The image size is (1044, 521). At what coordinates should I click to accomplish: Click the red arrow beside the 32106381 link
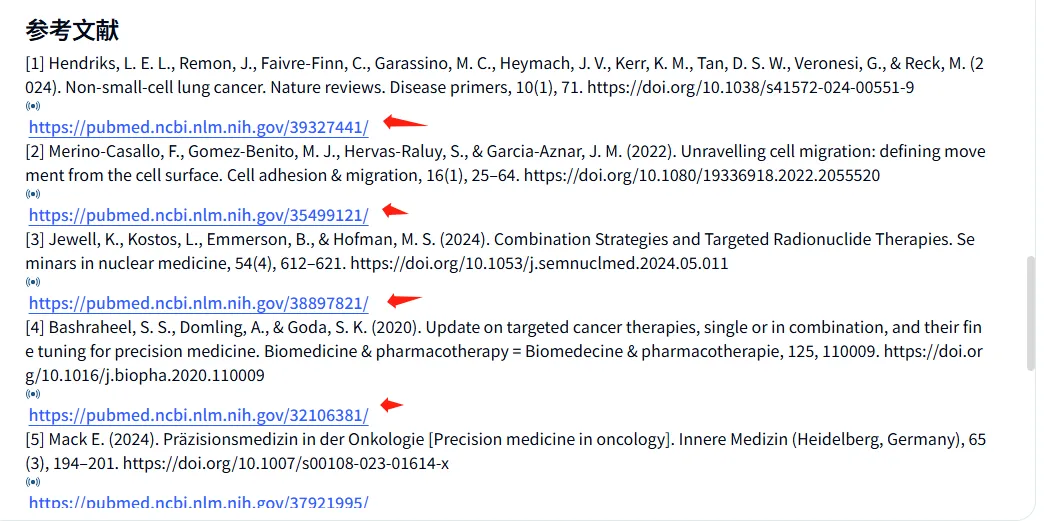(392, 404)
